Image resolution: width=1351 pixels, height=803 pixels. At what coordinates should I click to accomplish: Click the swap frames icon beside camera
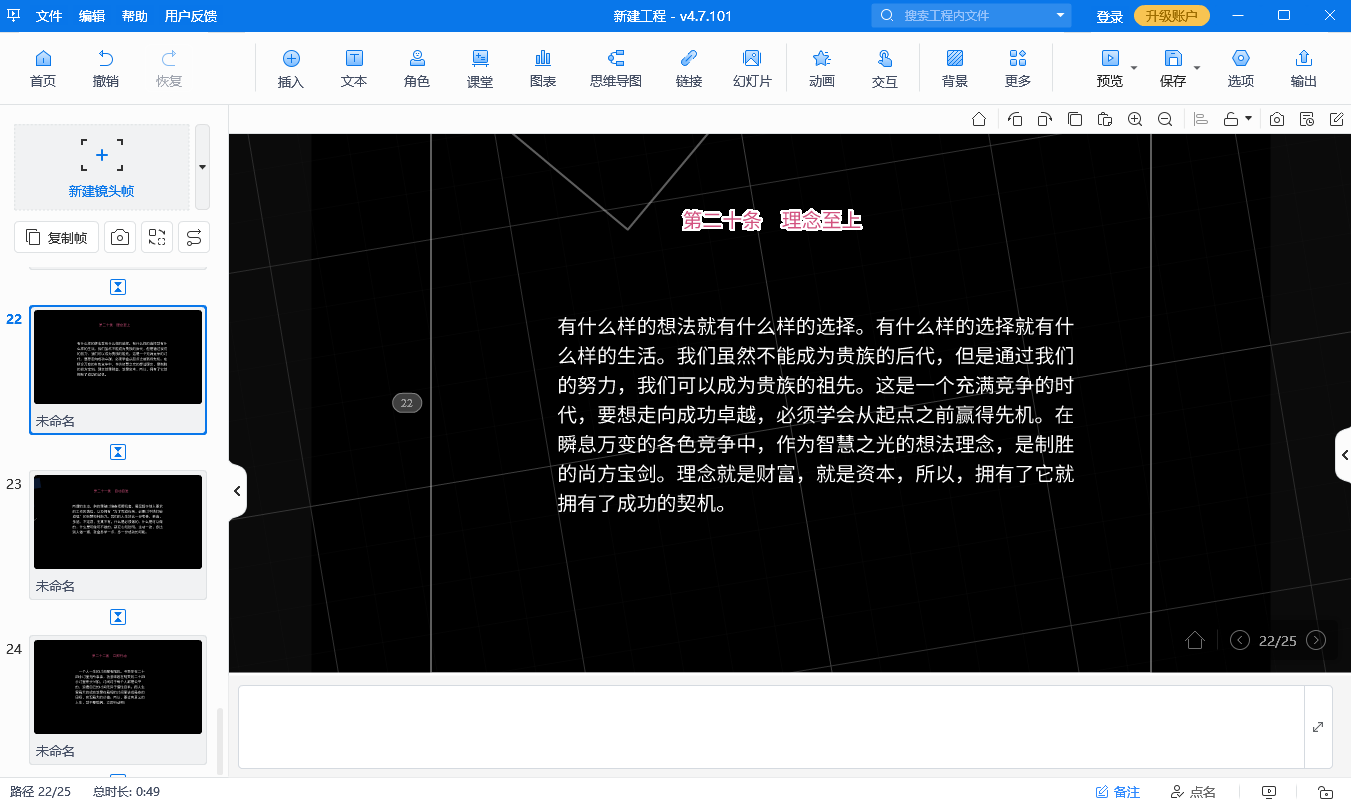click(157, 237)
